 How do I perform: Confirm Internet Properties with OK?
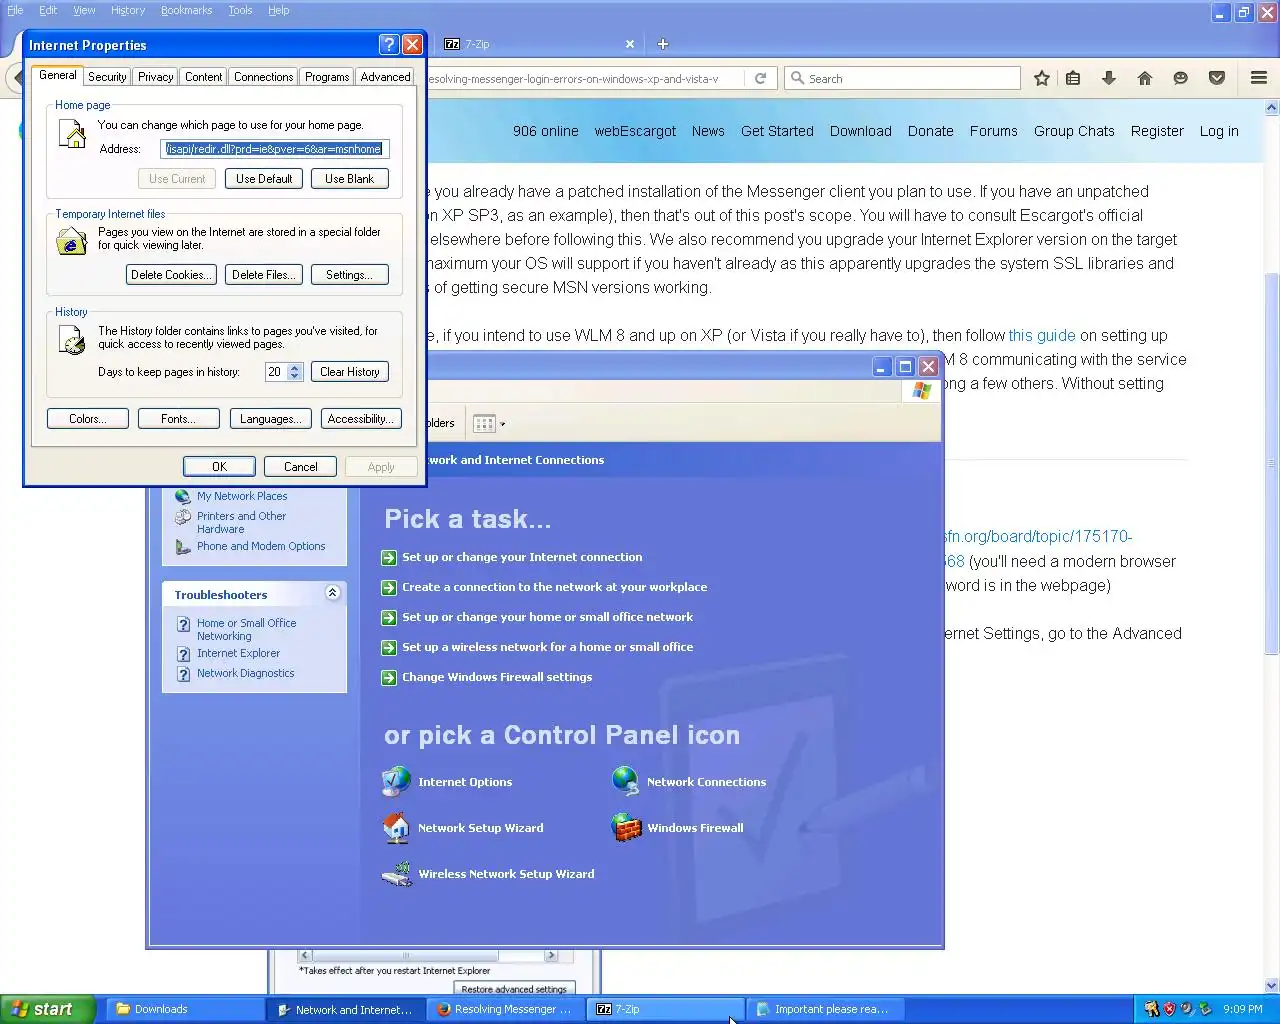coord(219,467)
